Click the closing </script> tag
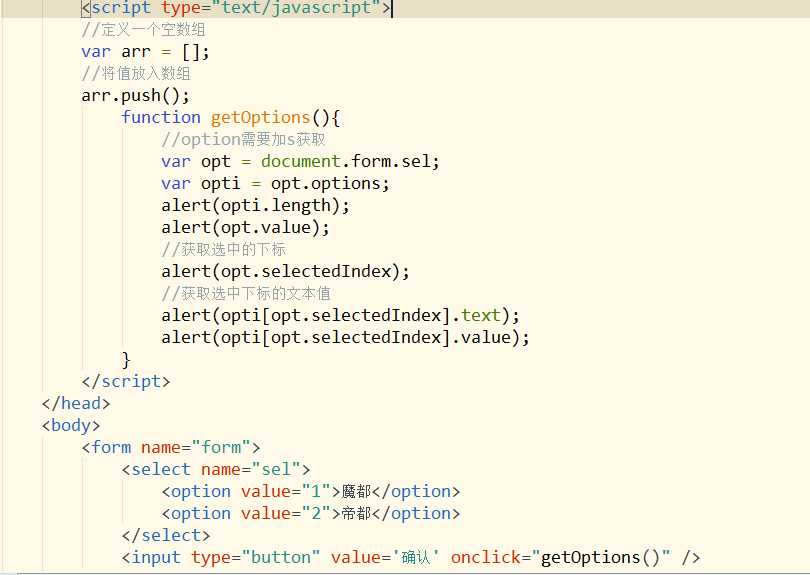Screen dimensions: 810x575 click(126, 381)
